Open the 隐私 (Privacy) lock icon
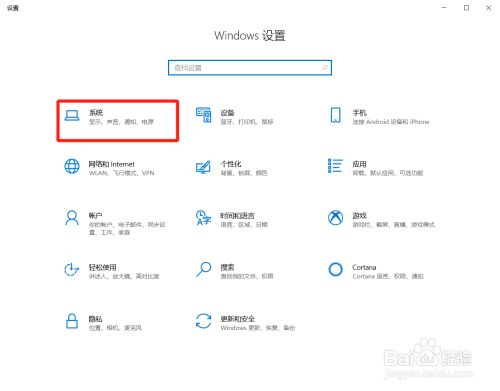Screen dimensions: 500x391 point(72,321)
